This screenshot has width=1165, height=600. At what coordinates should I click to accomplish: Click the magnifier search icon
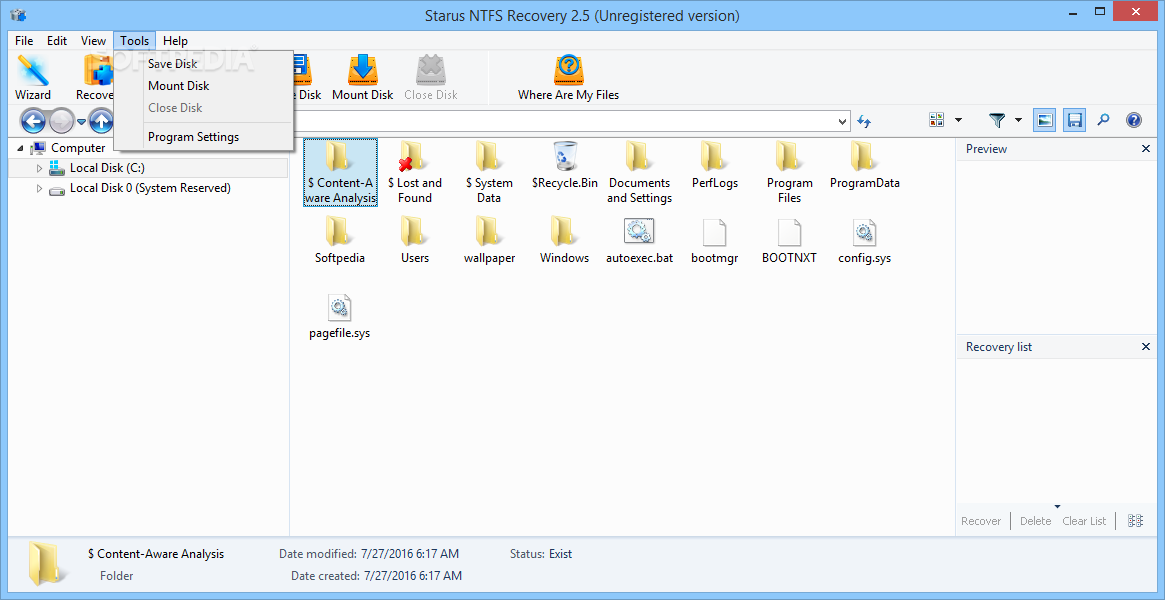point(1103,120)
